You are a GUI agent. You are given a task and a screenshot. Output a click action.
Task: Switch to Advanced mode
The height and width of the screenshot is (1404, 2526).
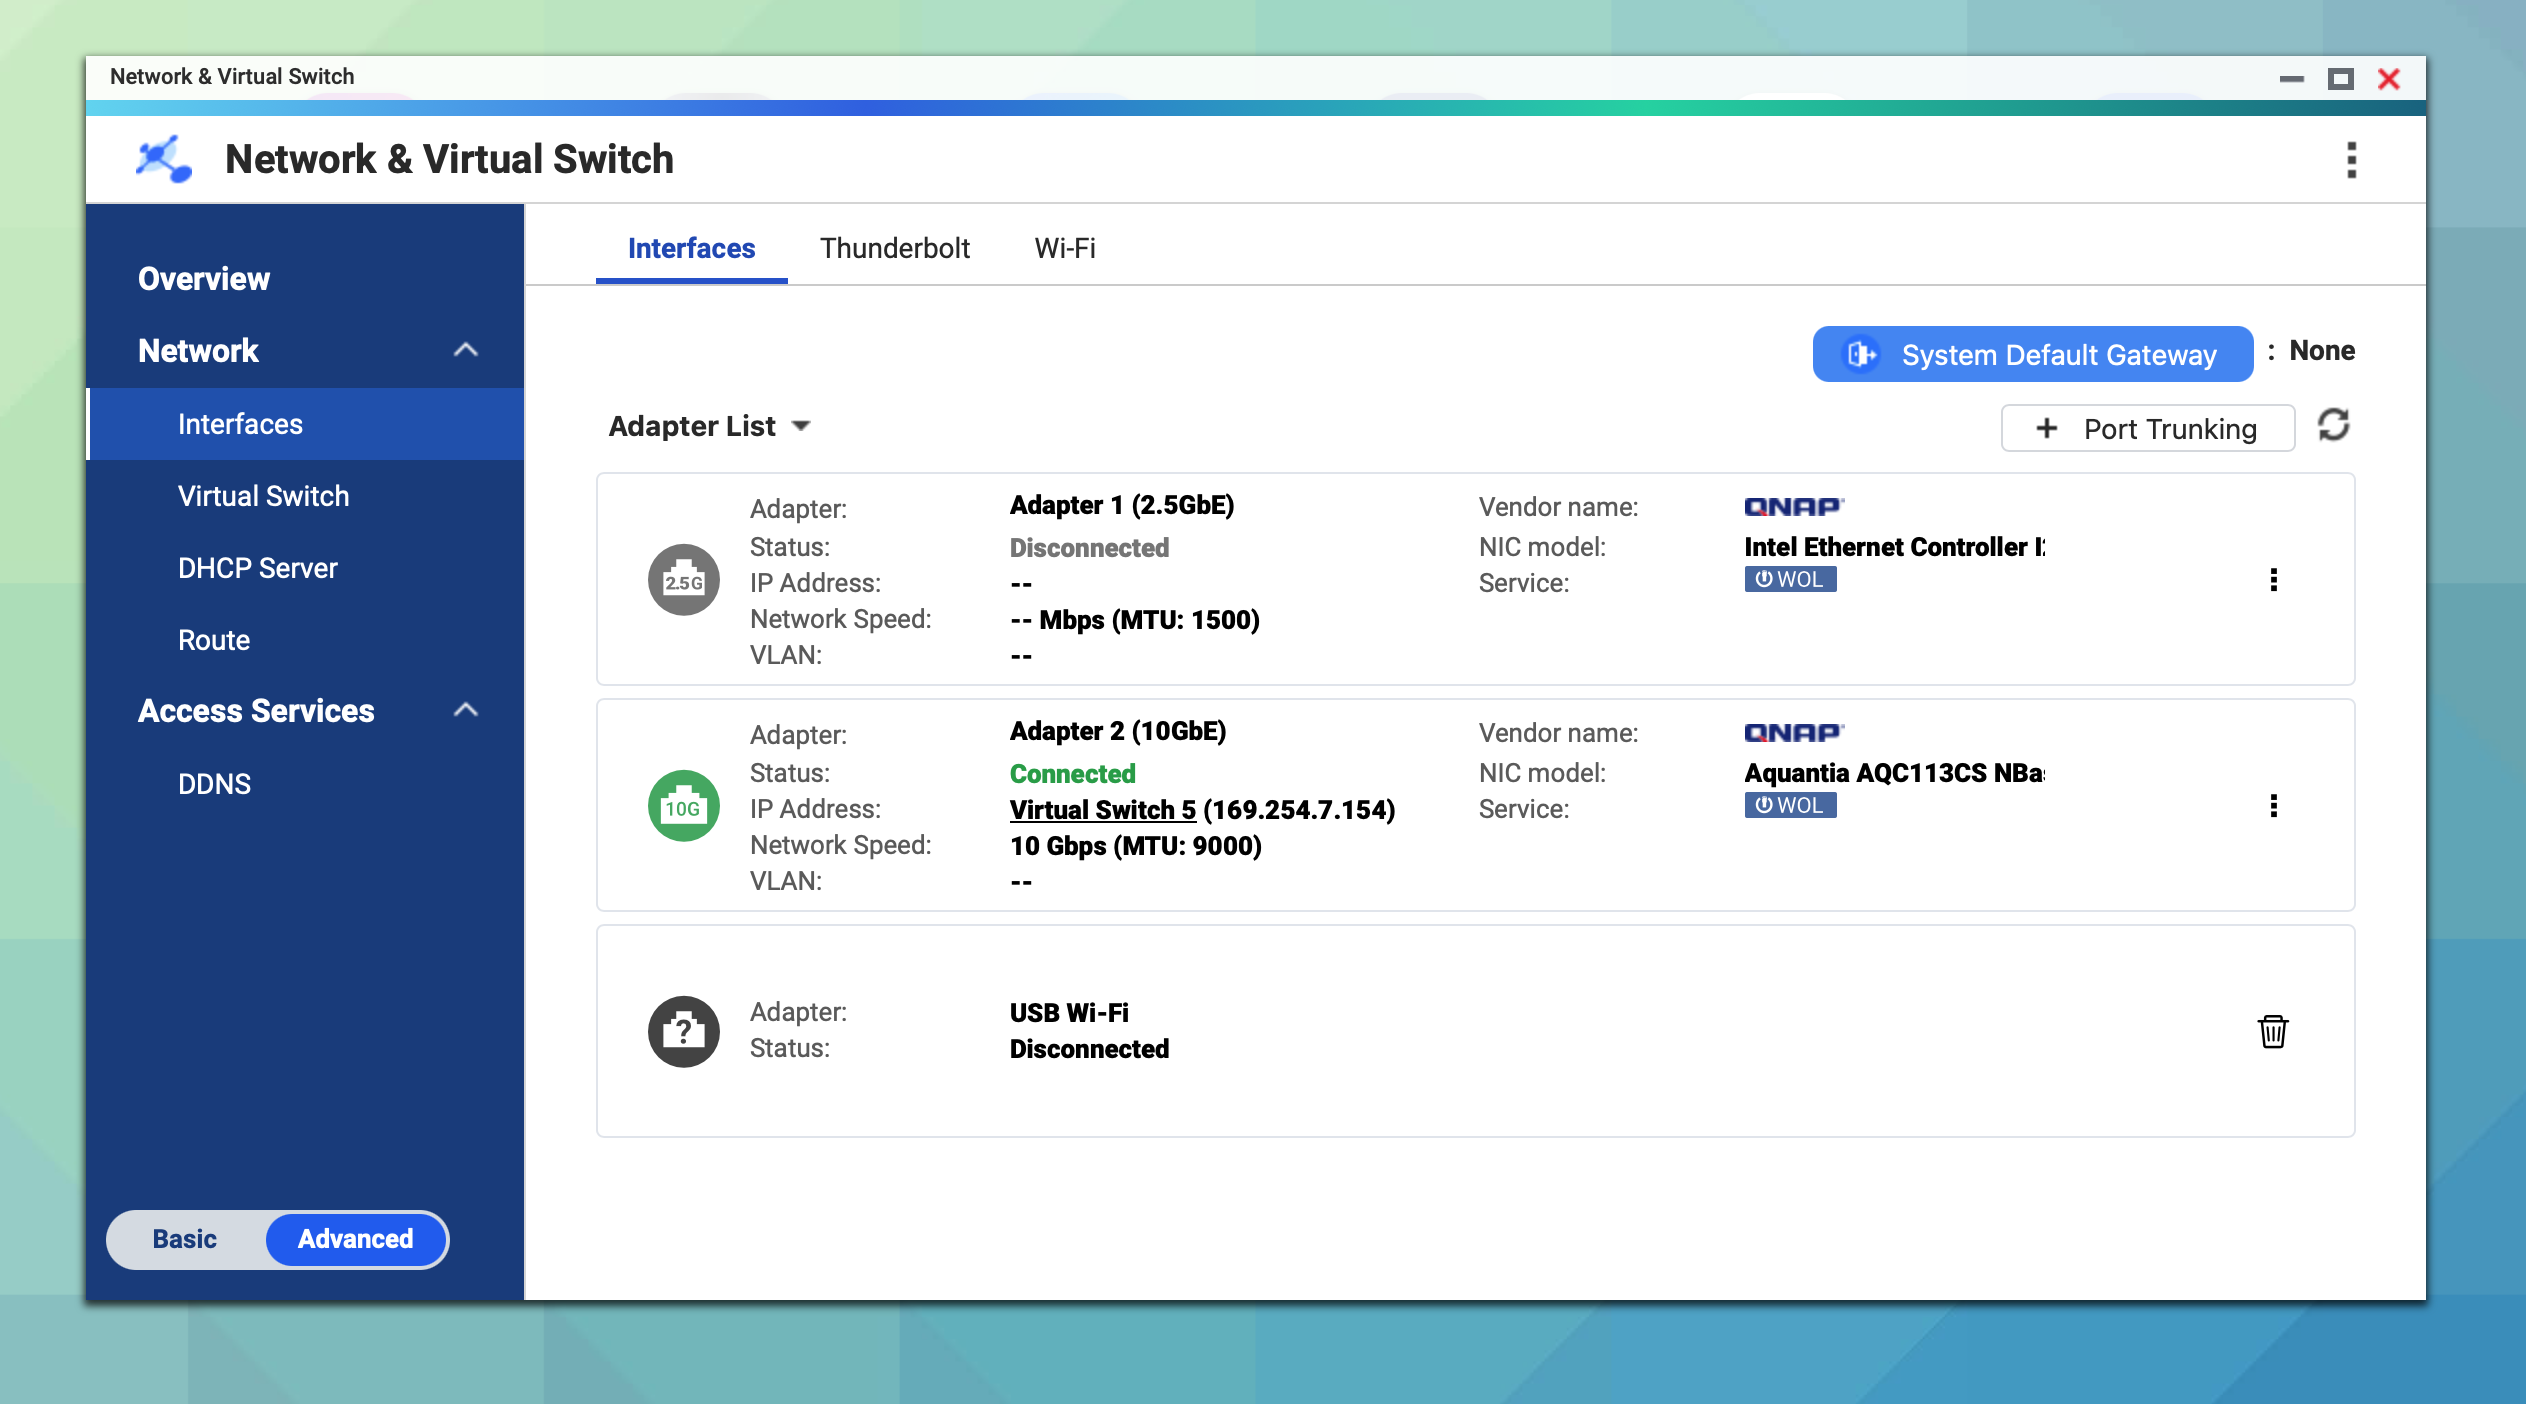point(355,1239)
